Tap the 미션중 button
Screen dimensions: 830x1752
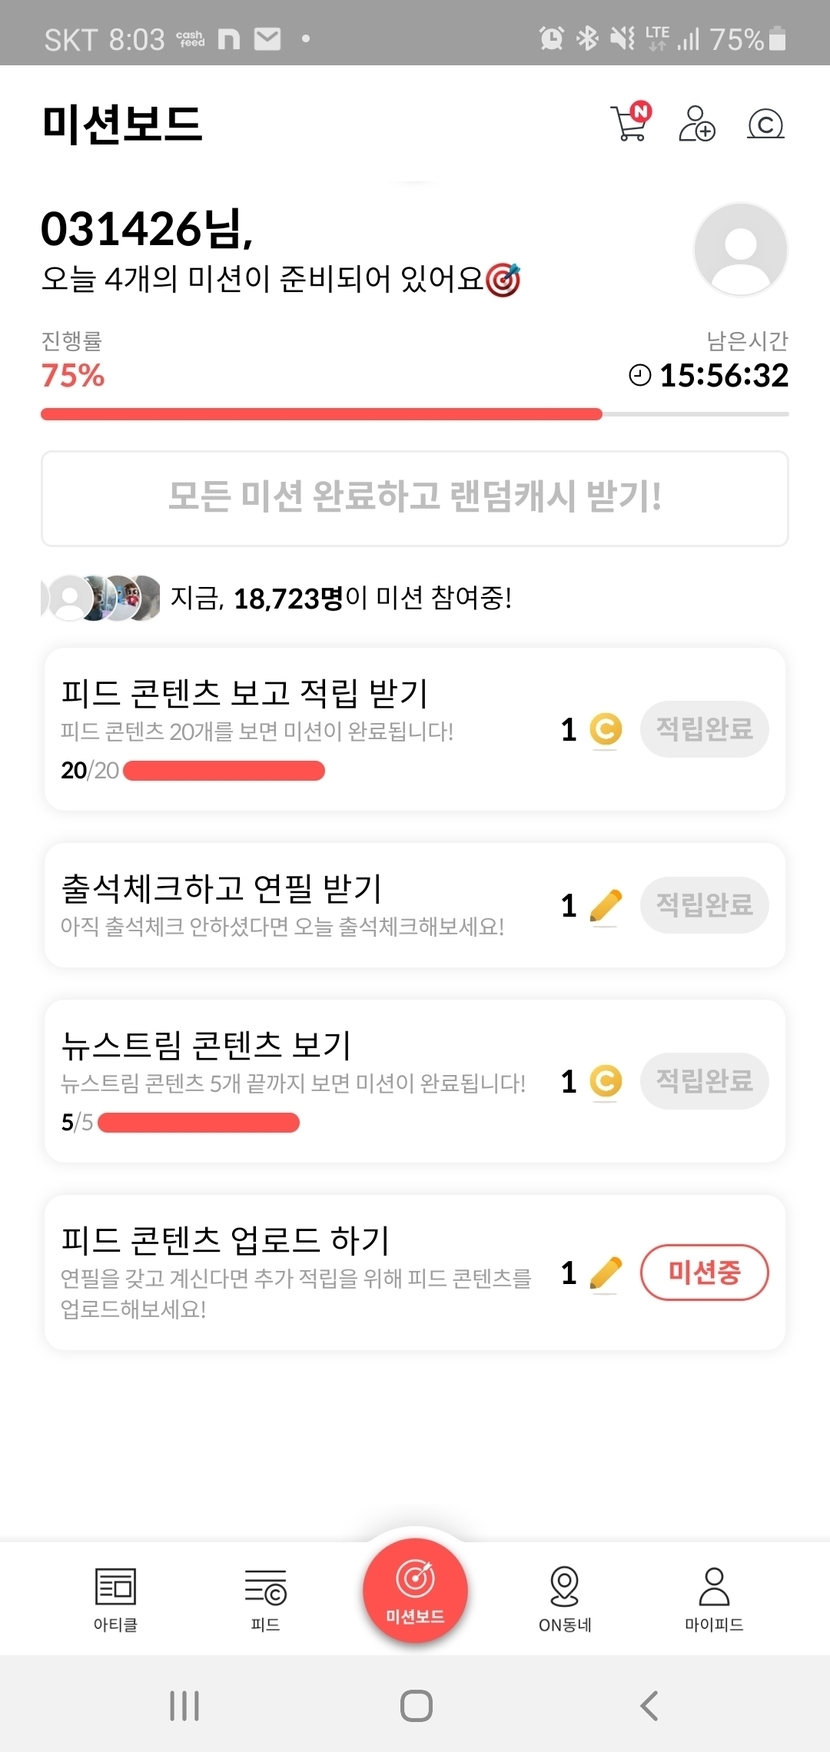(x=704, y=1272)
